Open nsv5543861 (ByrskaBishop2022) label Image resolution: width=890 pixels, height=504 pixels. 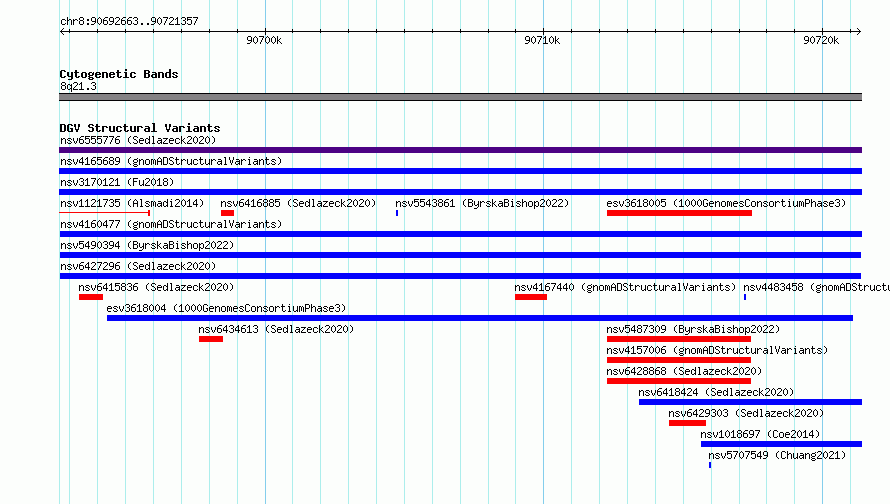point(482,203)
